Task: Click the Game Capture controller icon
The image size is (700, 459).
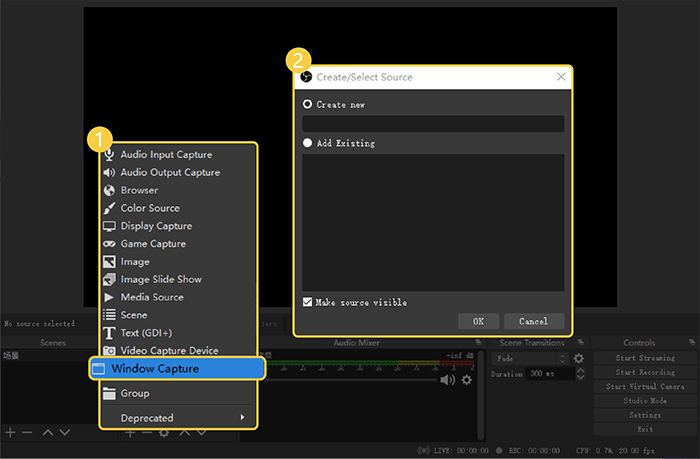Action: [110, 244]
